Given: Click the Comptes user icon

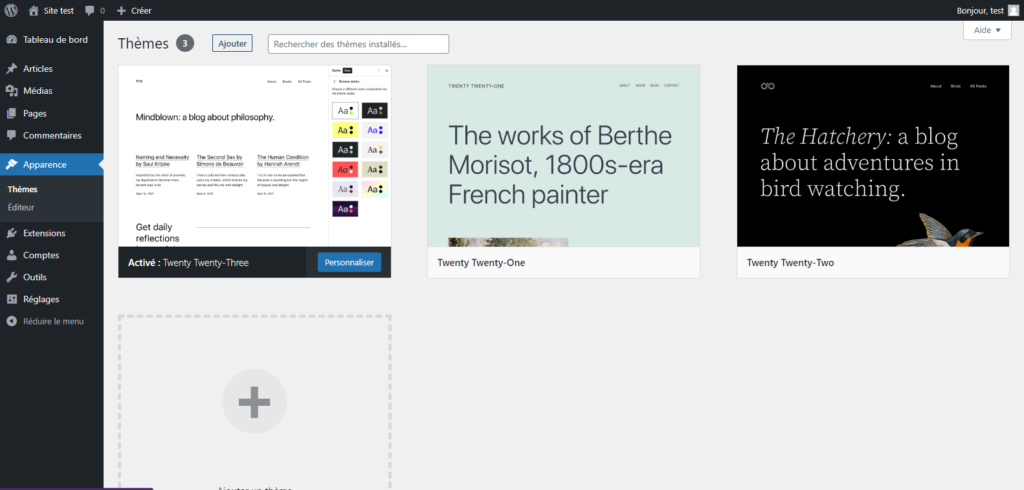Looking at the screenshot, I should [11, 255].
